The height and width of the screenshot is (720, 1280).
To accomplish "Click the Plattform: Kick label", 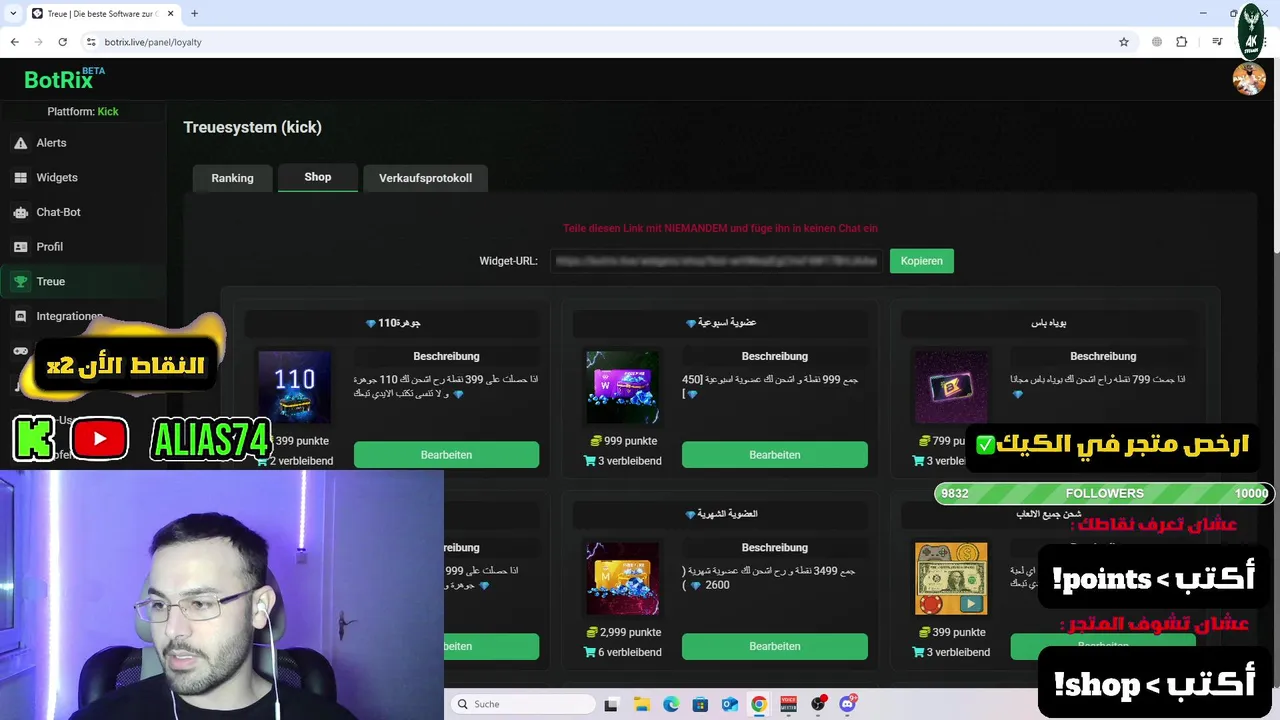I will tap(83, 112).
